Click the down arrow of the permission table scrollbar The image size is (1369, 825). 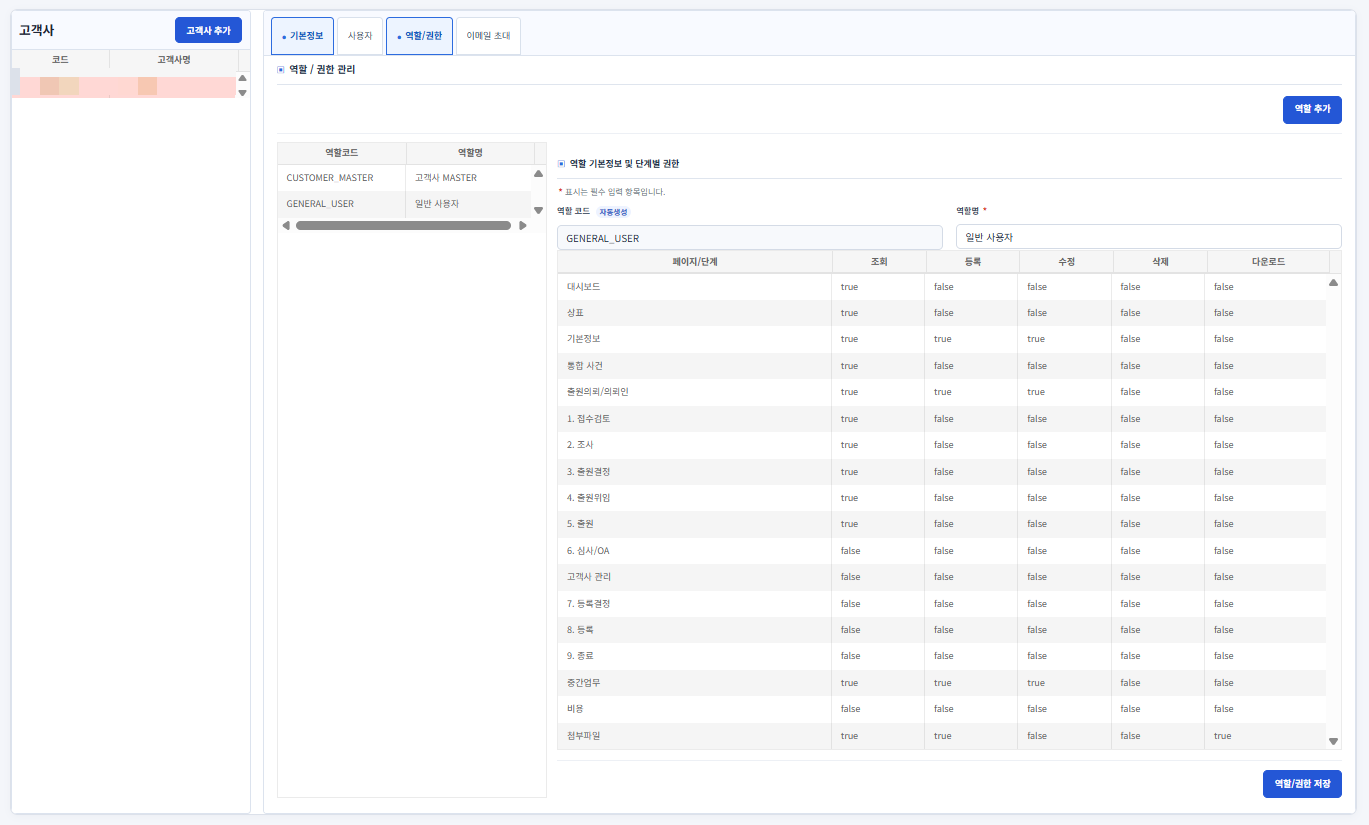(x=1333, y=741)
